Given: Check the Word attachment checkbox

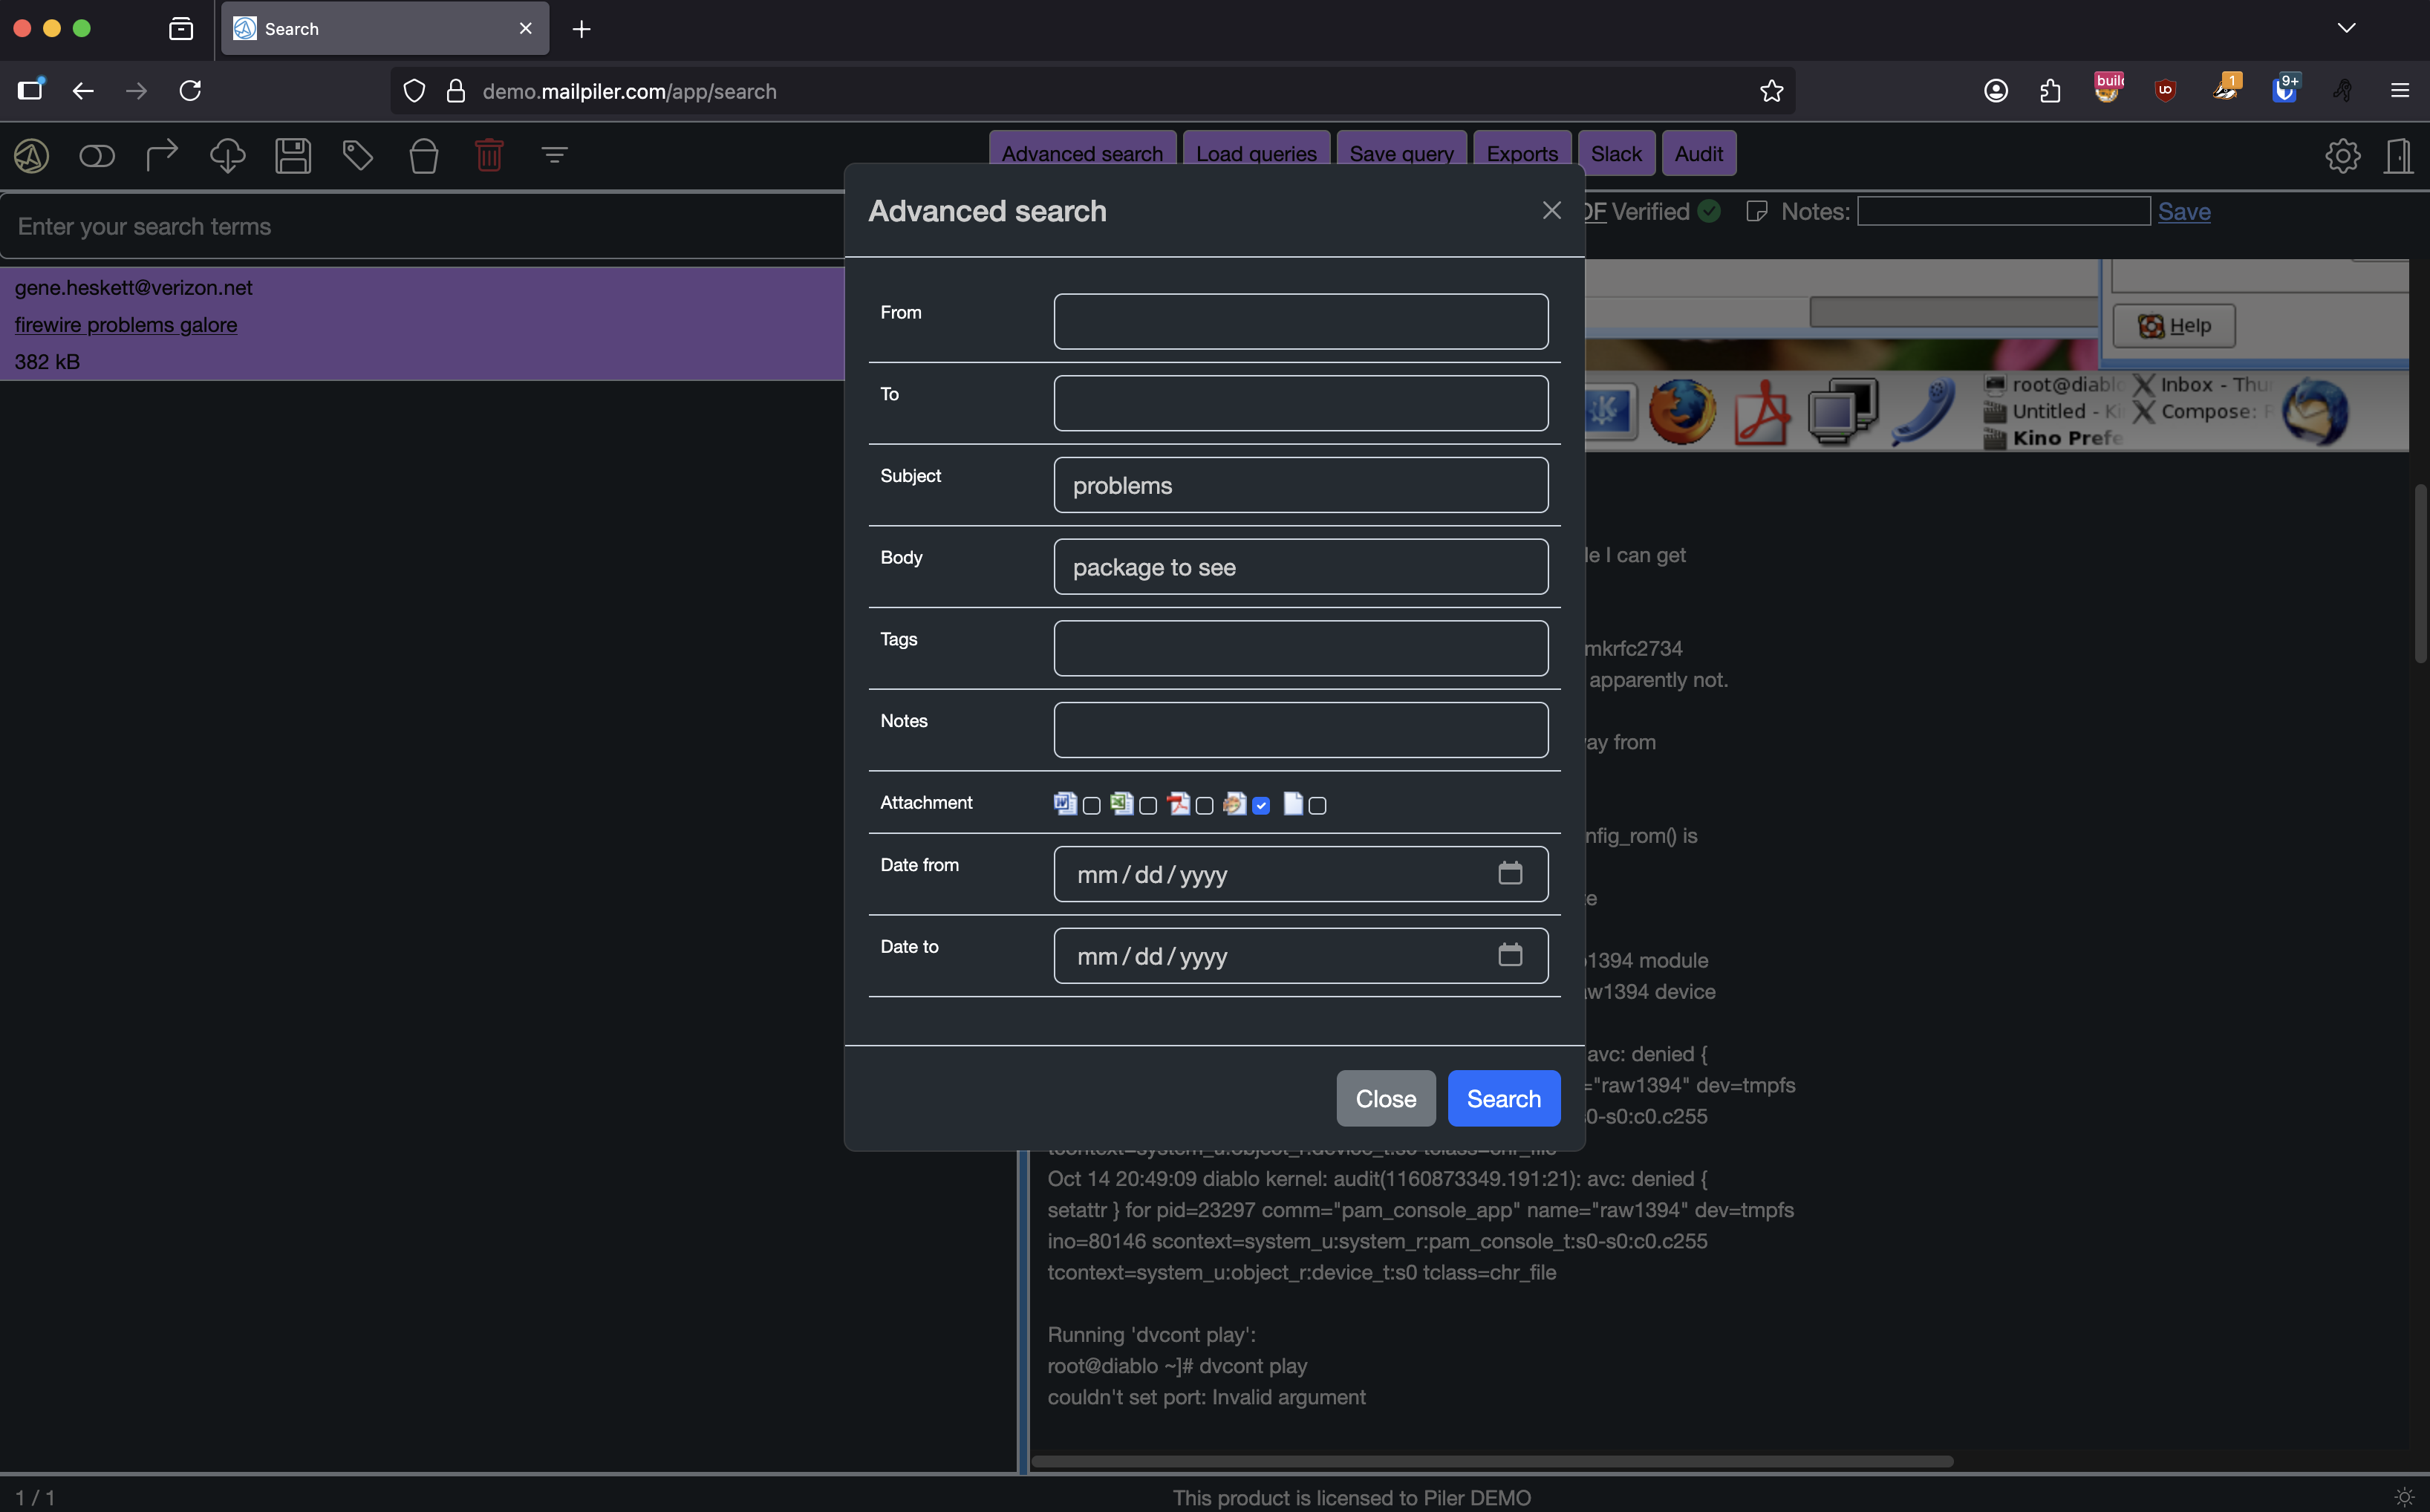Looking at the screenshot, I should [1092, 806].
